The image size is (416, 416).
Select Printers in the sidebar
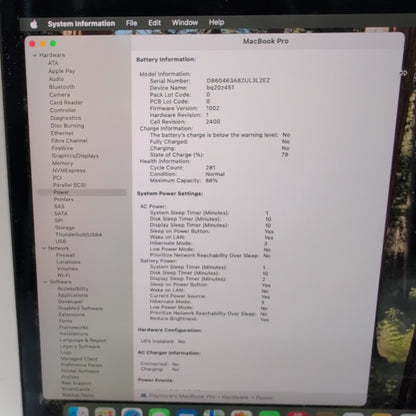[64, 199]
